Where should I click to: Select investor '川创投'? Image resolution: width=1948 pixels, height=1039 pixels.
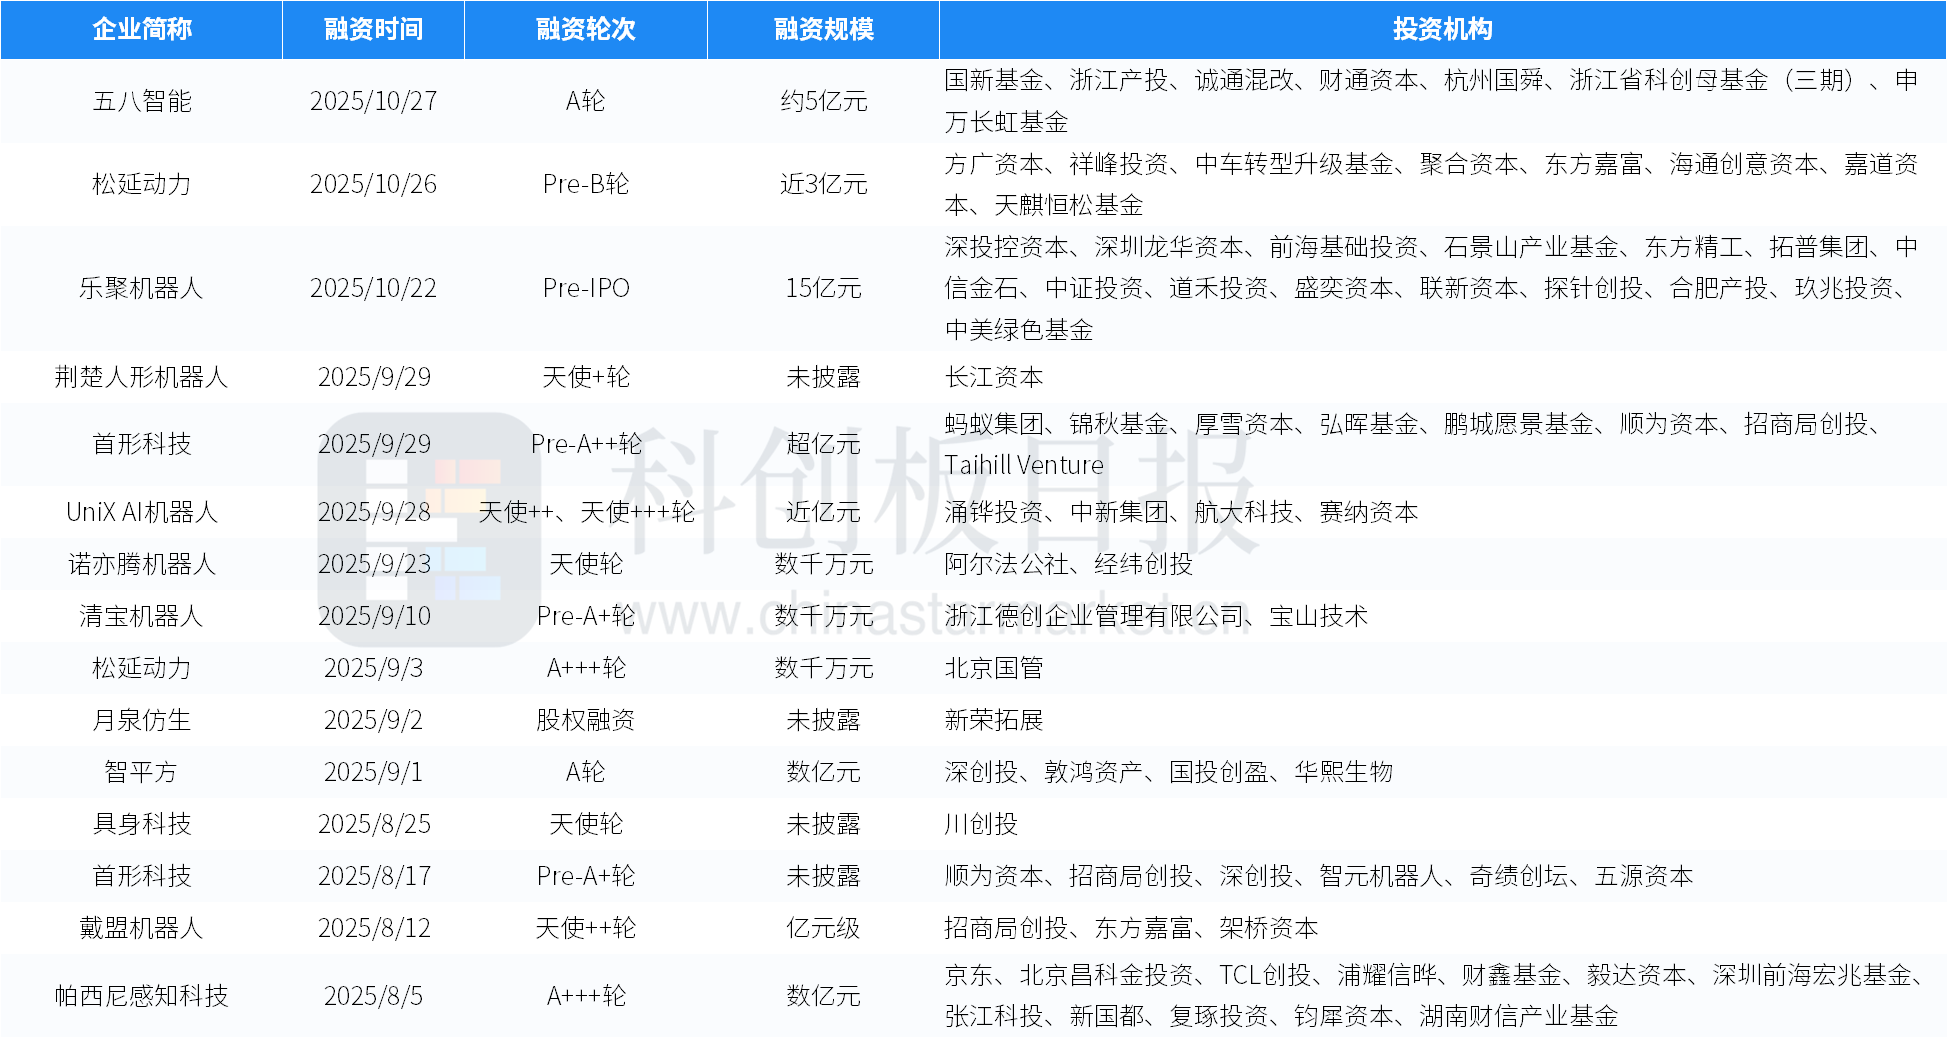point(981,824)
